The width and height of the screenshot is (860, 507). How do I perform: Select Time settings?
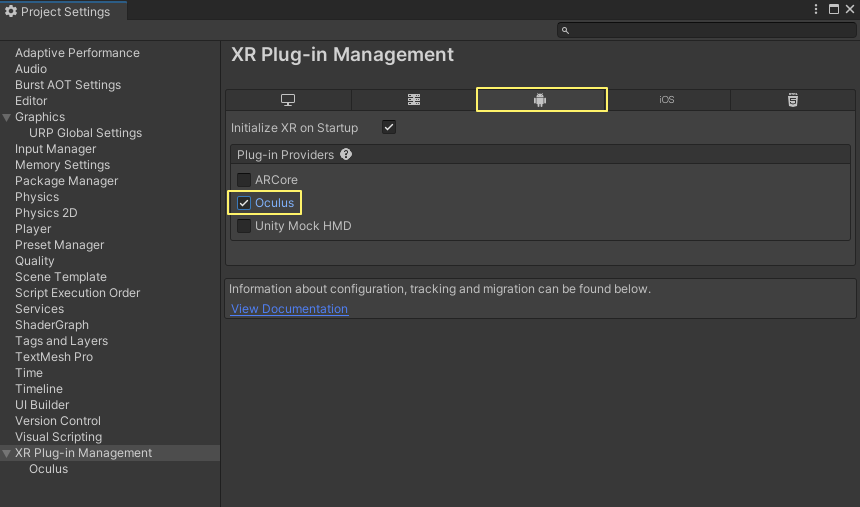point(29,373)
